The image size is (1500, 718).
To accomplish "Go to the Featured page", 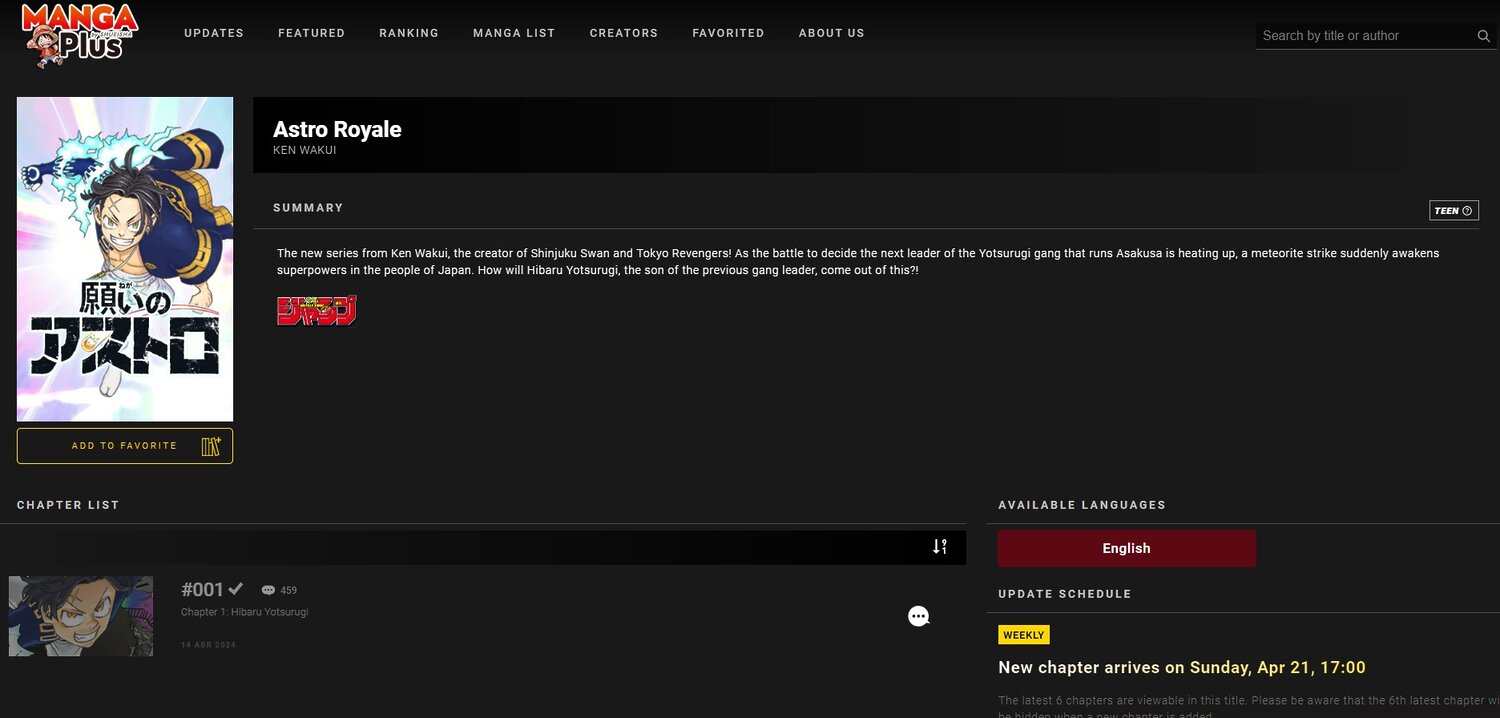I will click(311, 33).
